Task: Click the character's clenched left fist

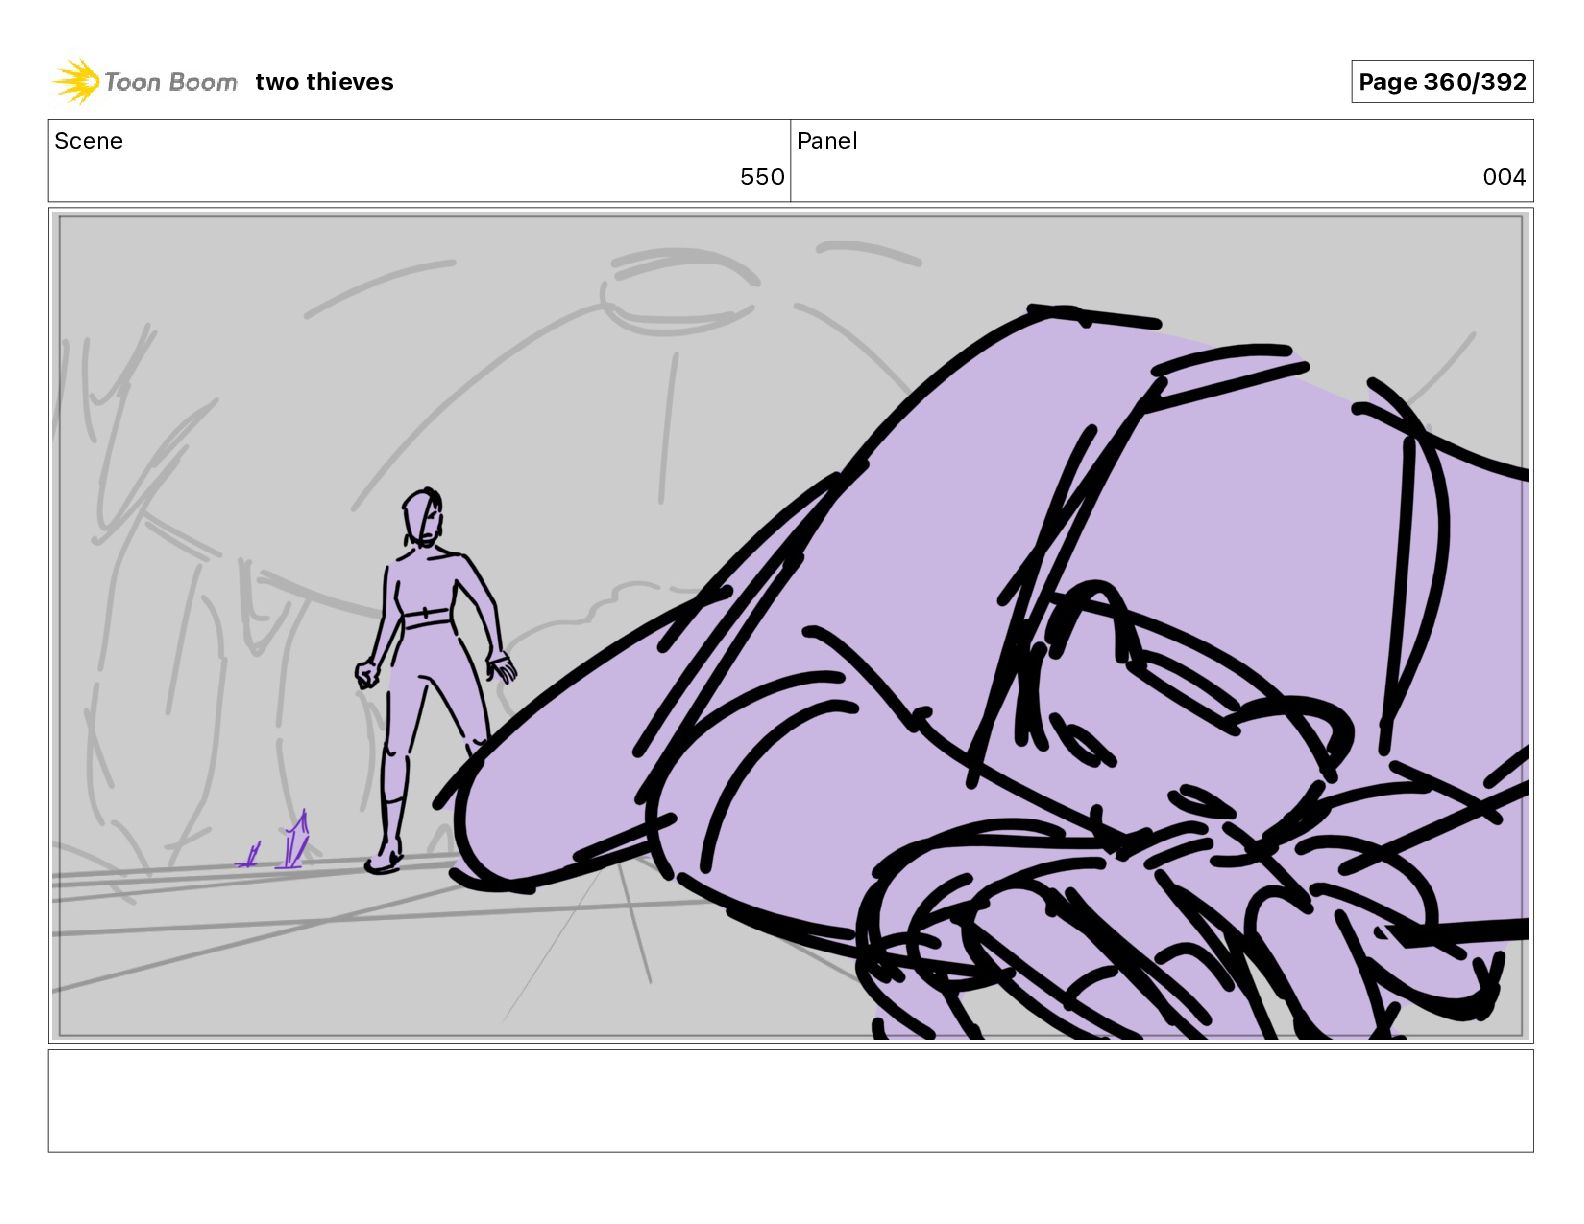Action: 368,675
